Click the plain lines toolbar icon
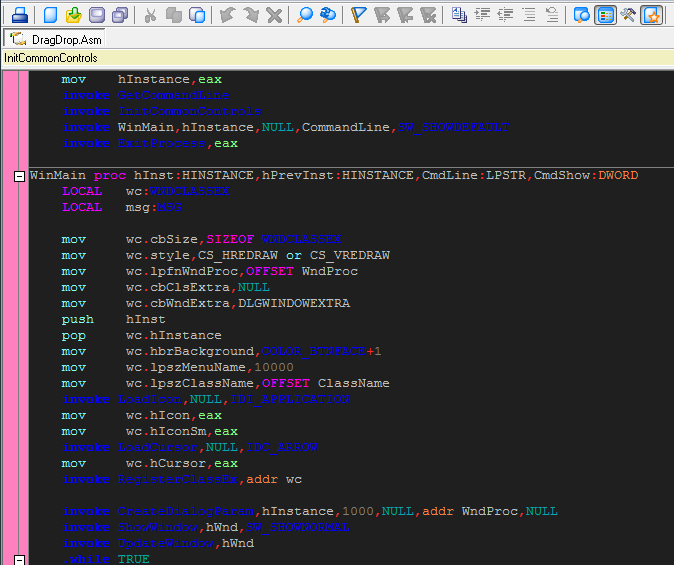Viewport: 674px width, 565px height. click(529, 15)
